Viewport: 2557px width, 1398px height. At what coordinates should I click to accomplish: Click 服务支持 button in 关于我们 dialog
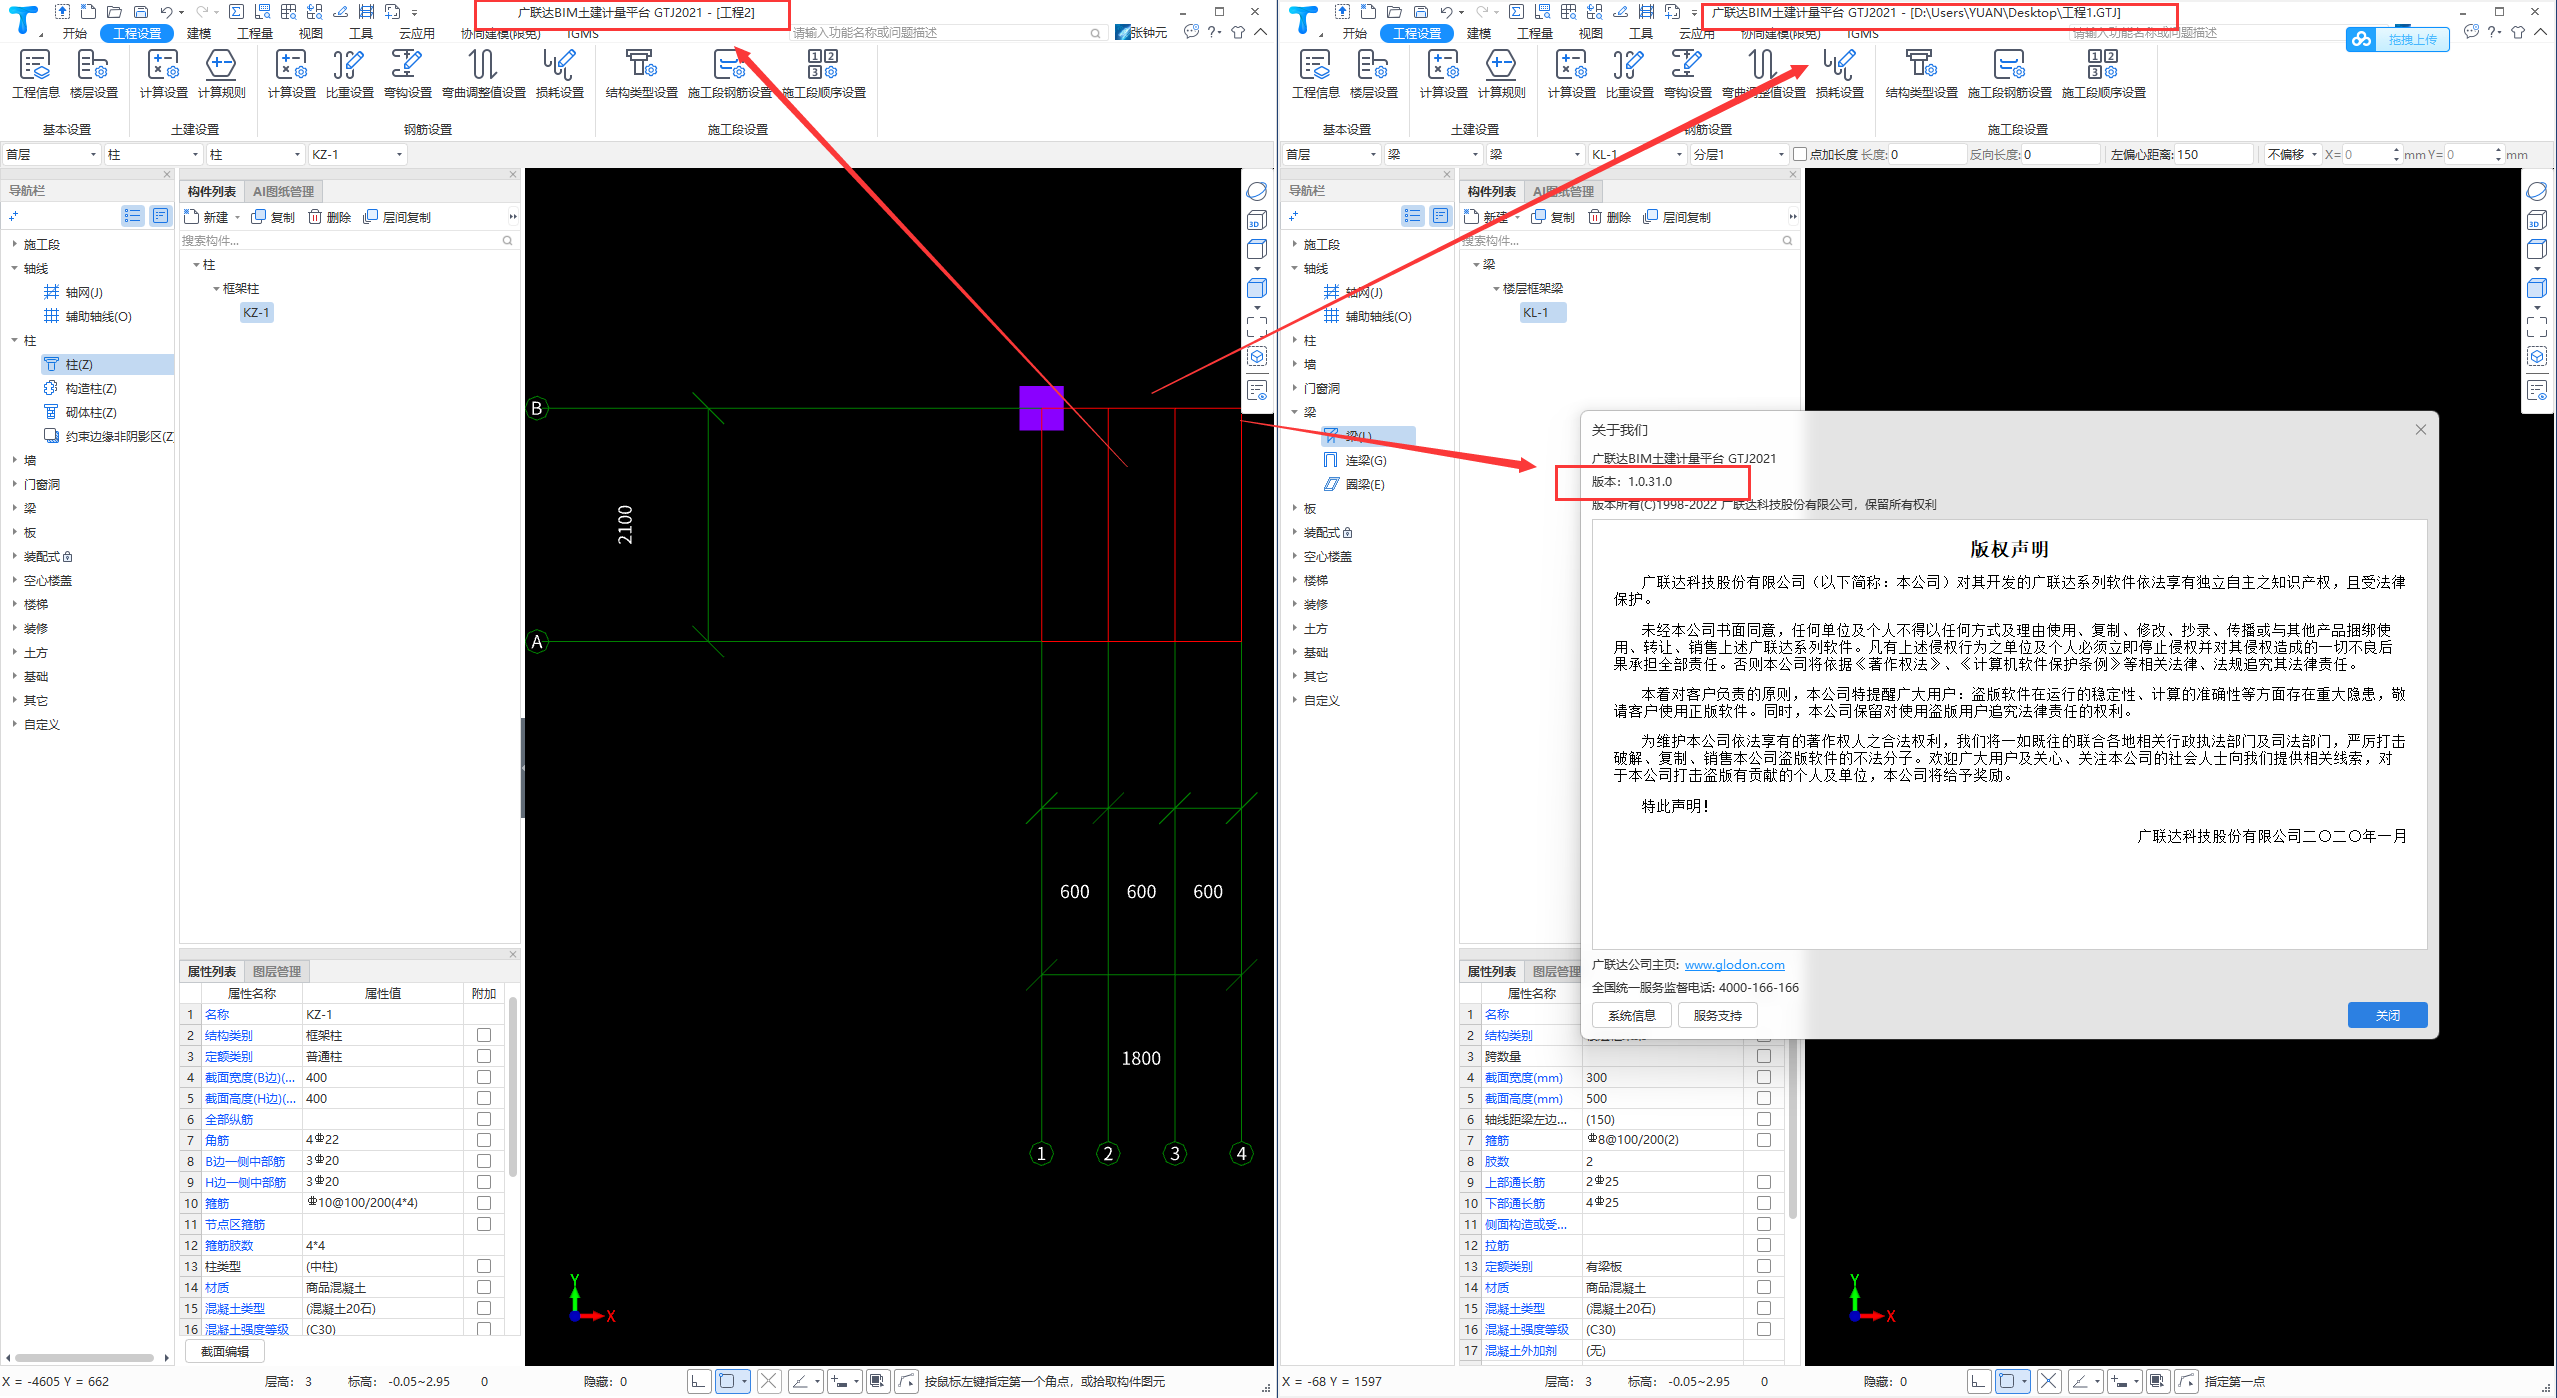(x=1717, y=1015)
